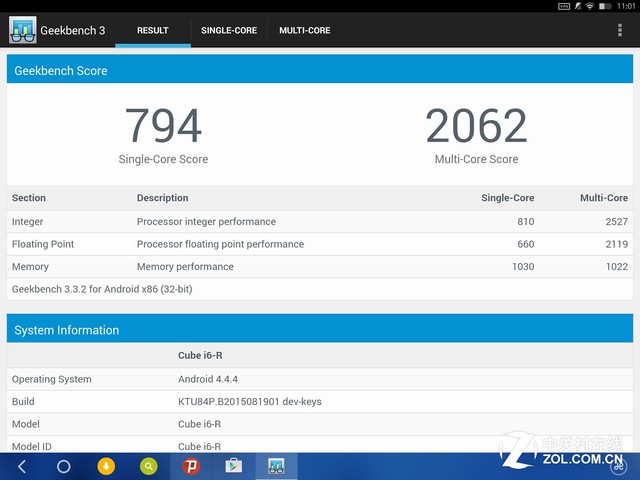
Task: Select the Memory performance row
Action: pyautogui.click(x=320, y=266)
